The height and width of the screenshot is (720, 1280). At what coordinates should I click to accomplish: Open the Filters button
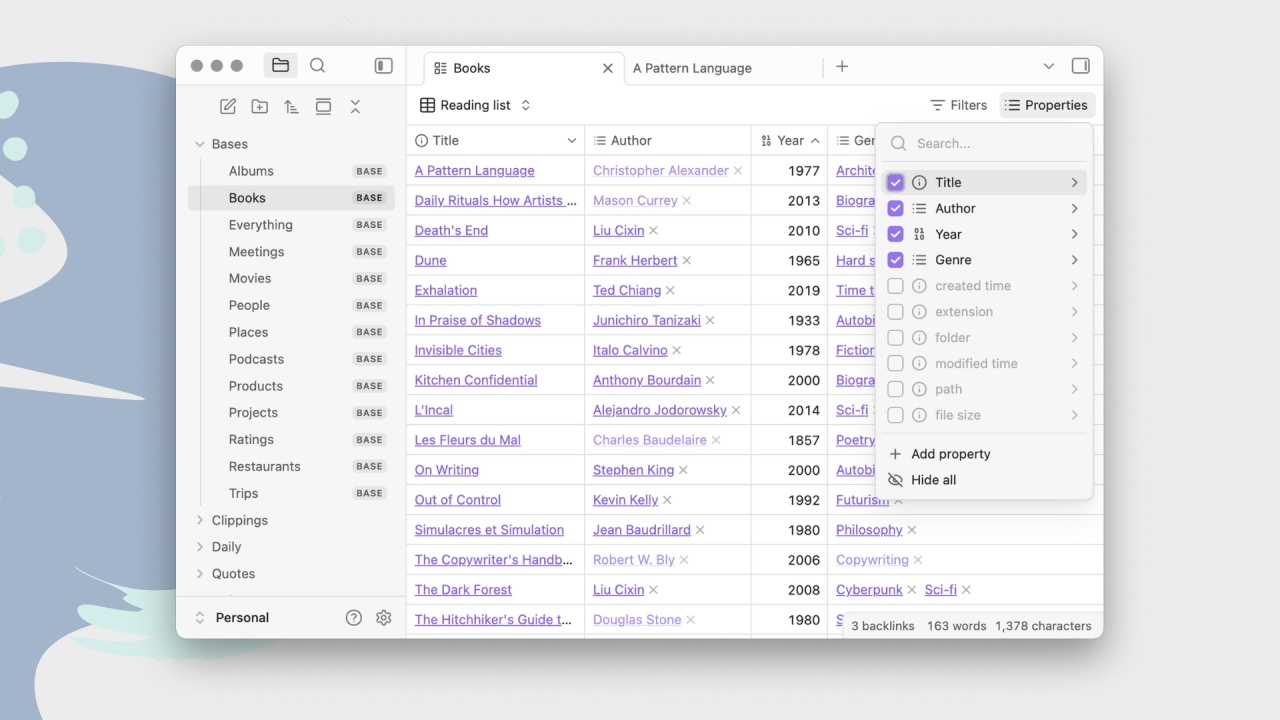[958, 105]
